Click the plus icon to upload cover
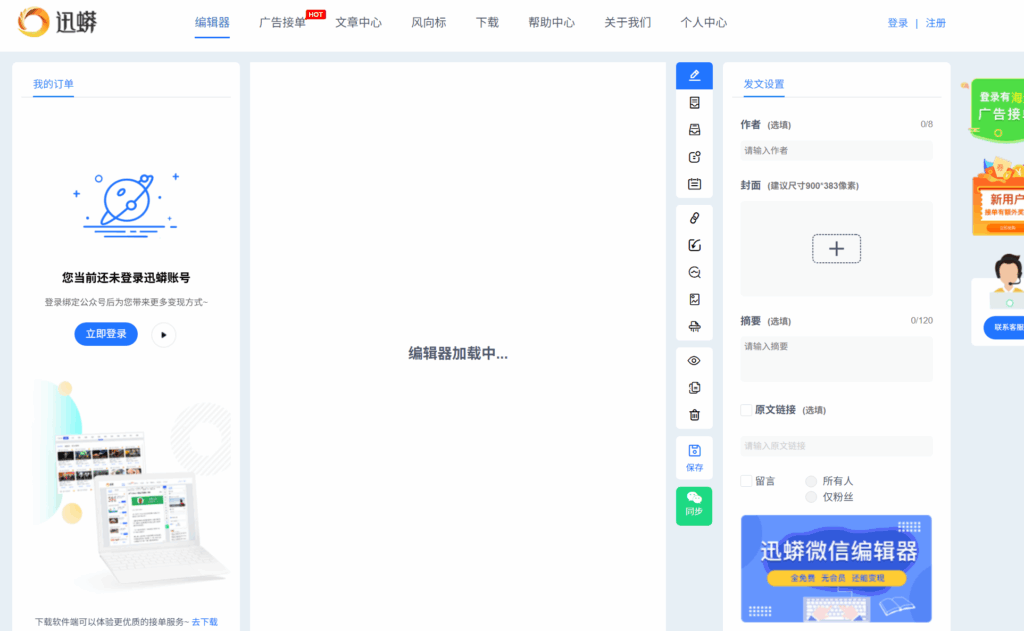The height and width of the screenshot is (631, 1024). point(837,249)
